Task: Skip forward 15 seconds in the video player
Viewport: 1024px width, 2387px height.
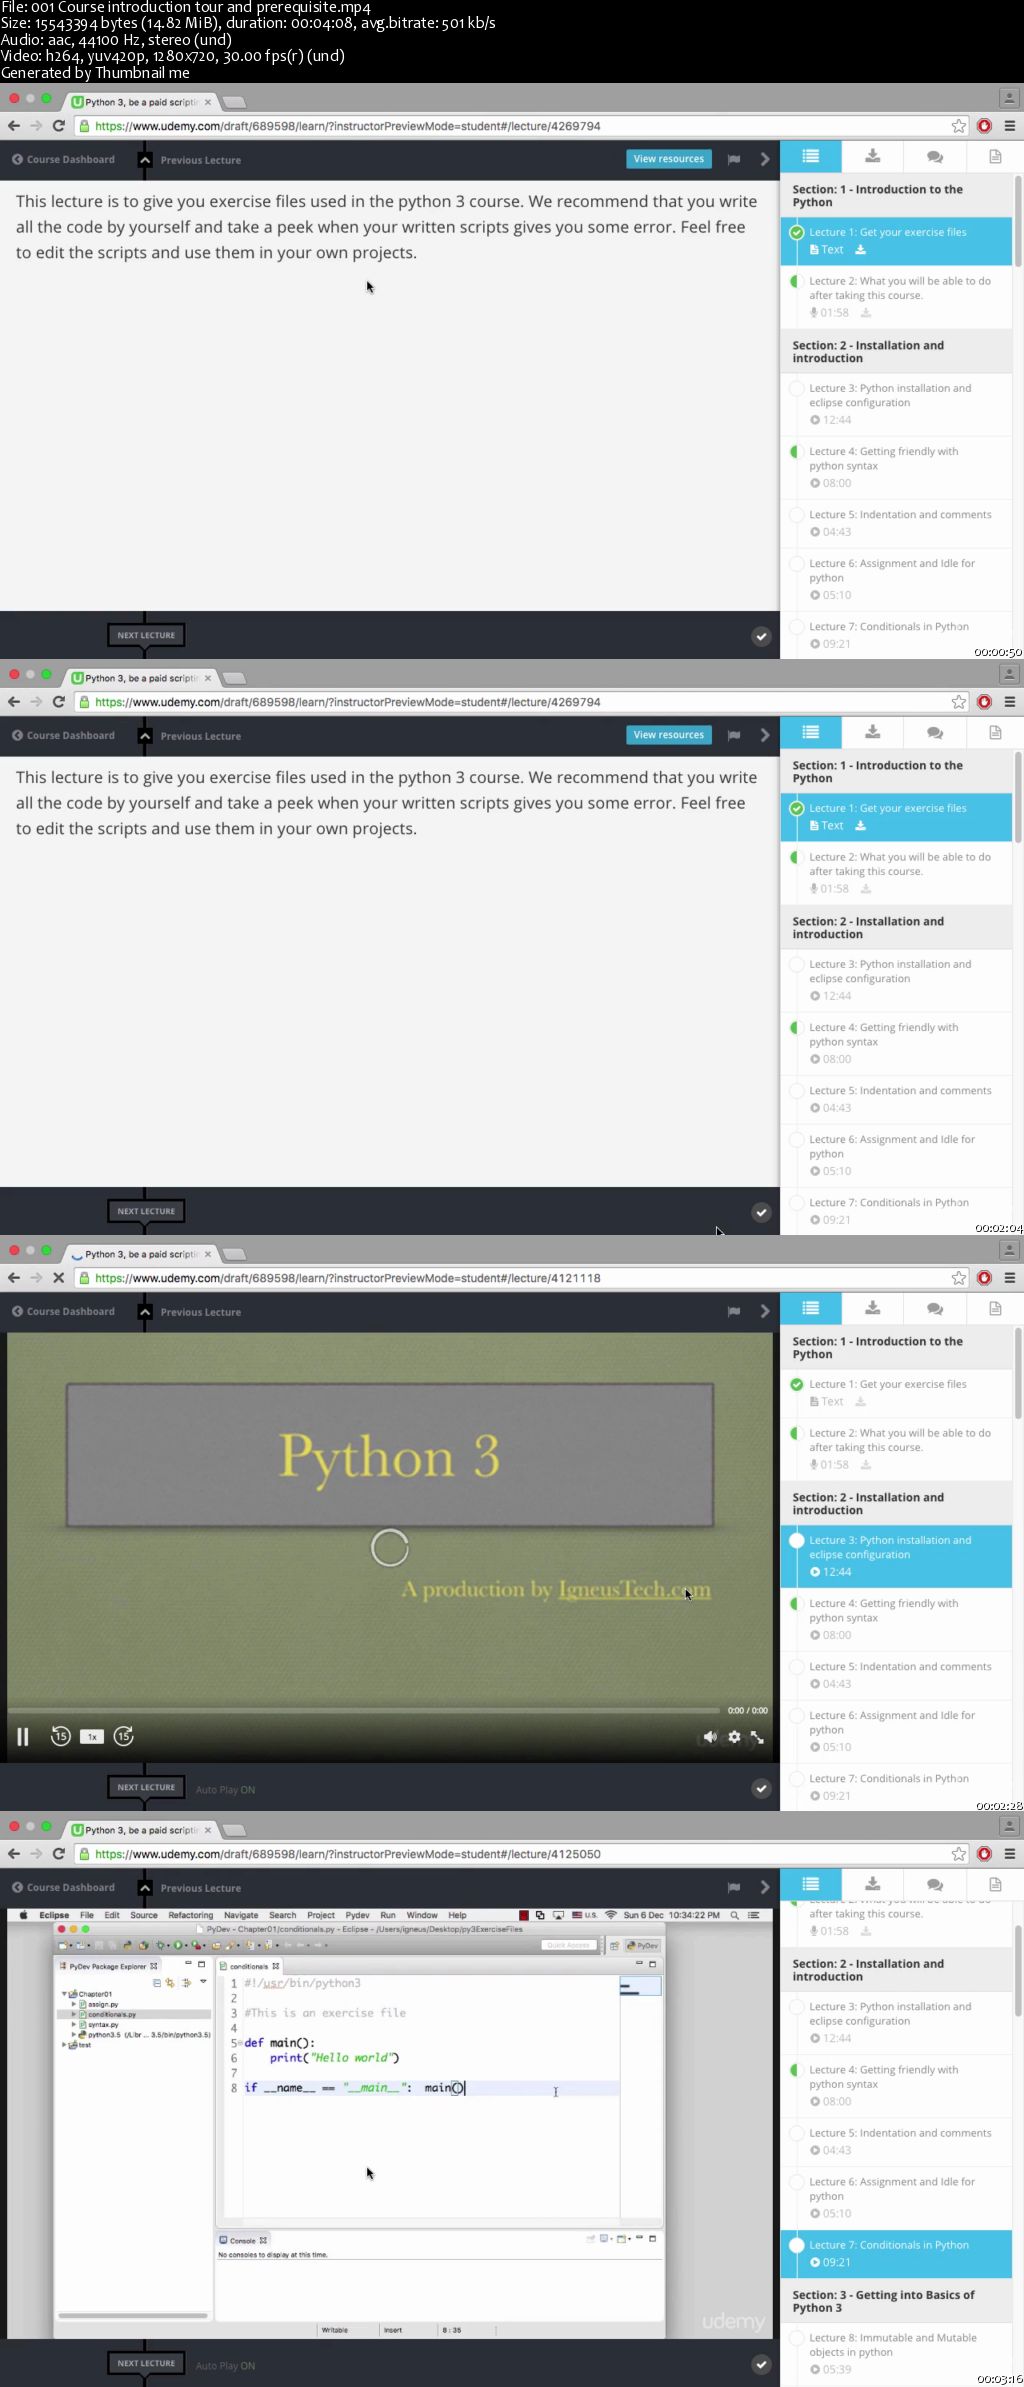Action: (124, 1736)
